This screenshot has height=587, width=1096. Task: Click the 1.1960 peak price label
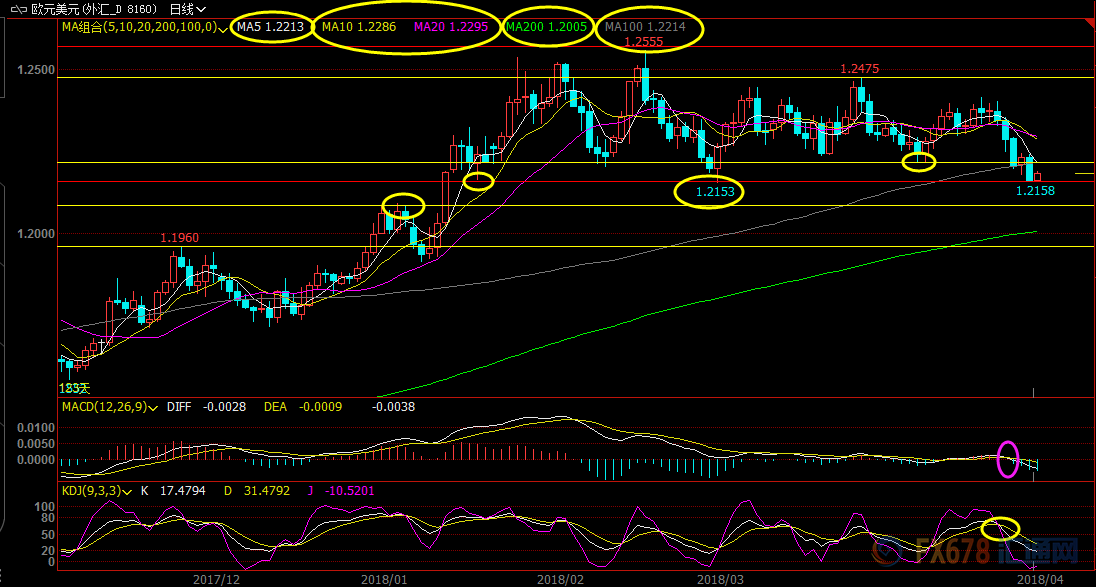pyautogui.click(x=180, y=238)
